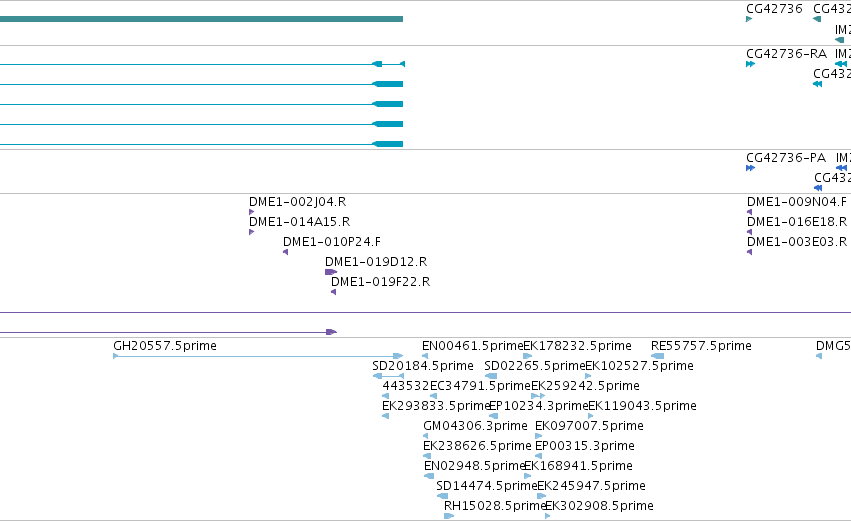Select the EK097007.5prime EST label
Screen dimensions: 851x521
[589, 427]
